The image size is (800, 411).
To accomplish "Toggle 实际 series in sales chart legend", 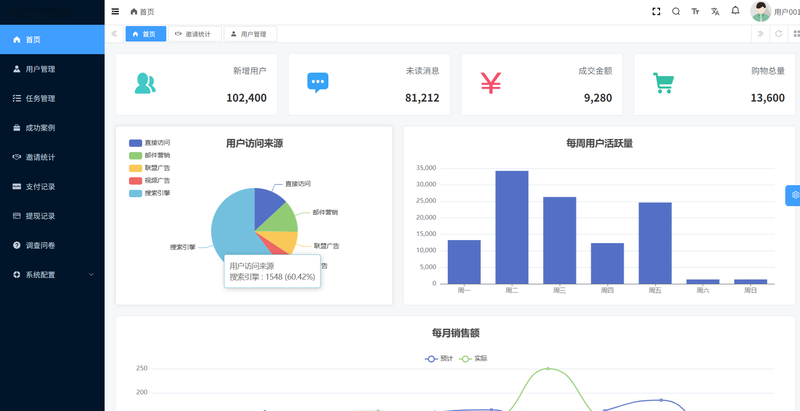I will [473, 358].
